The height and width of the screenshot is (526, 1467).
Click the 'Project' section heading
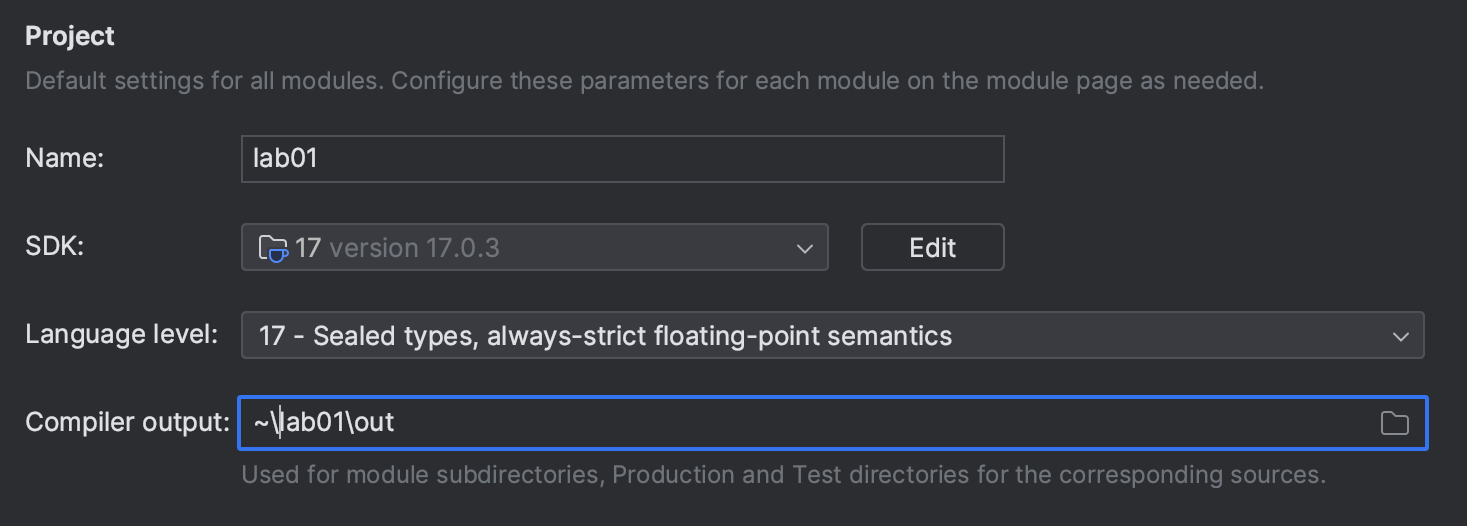coord(69,36)
